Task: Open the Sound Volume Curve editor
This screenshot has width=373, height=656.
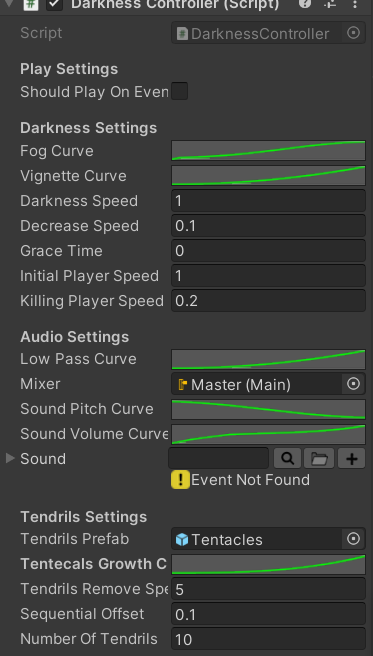Action: [x=268, y=434]
